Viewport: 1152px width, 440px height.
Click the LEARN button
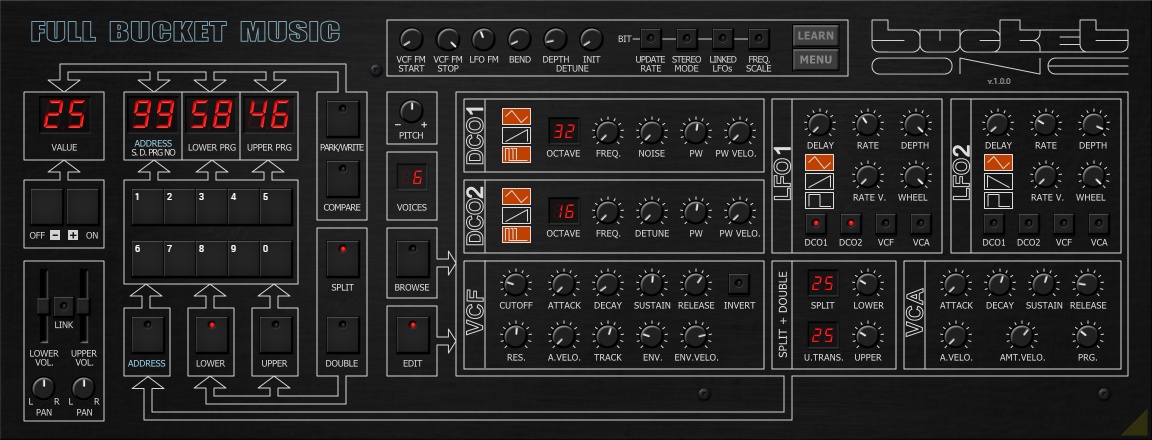pos(816,36)
